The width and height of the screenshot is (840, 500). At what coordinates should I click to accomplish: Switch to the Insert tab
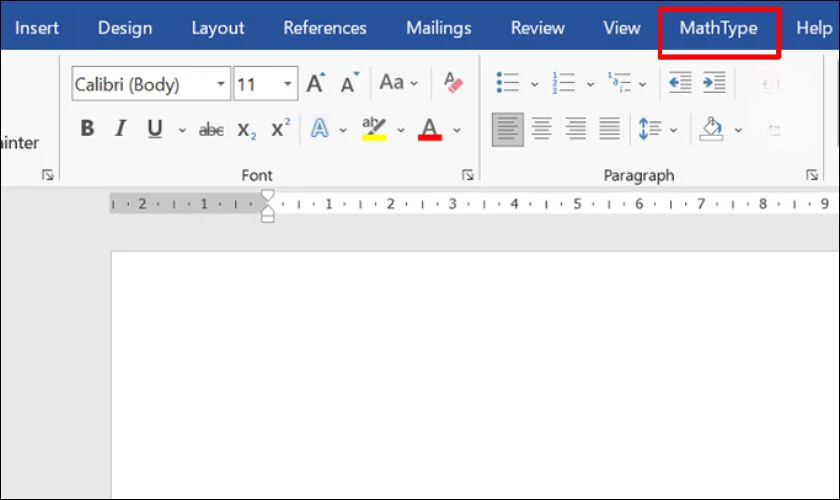[x=36, y=28]
